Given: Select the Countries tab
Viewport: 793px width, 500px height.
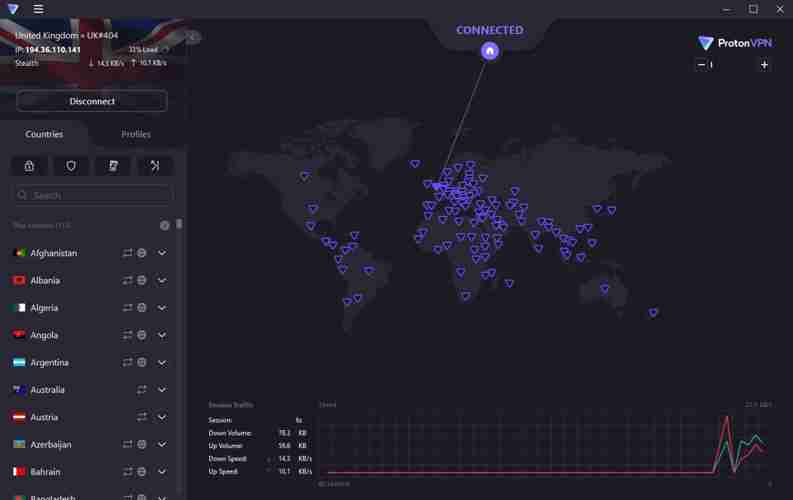Looking at the screenshot, I should click(x=44, y=134).
